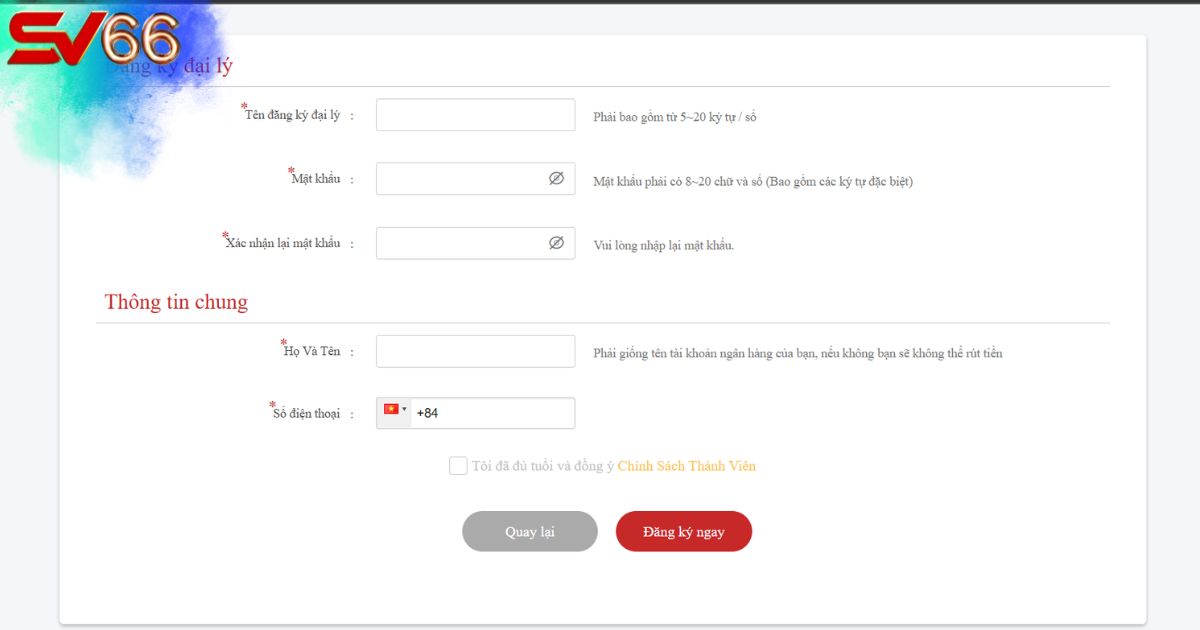Click inside the Mật khẩu input field
Viewport: 1200px width, 630px height.
(x=460, y=179)
